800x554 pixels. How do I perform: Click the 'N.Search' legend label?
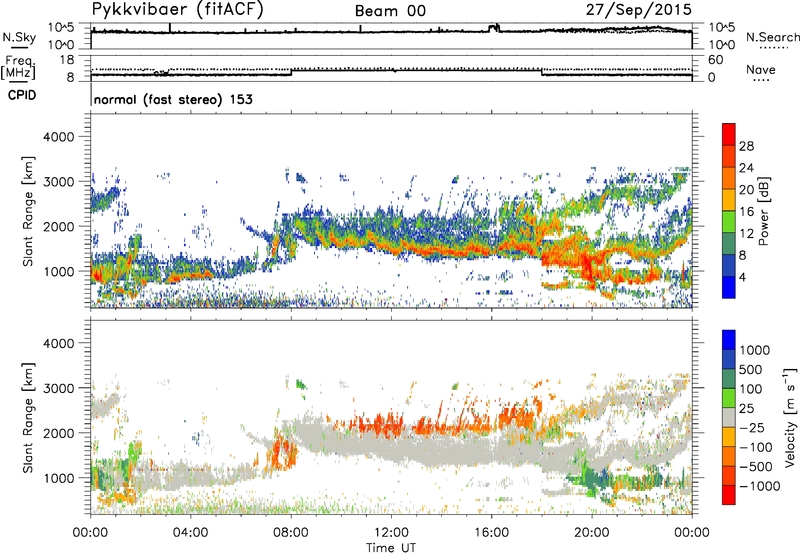[x=772, y=37]
